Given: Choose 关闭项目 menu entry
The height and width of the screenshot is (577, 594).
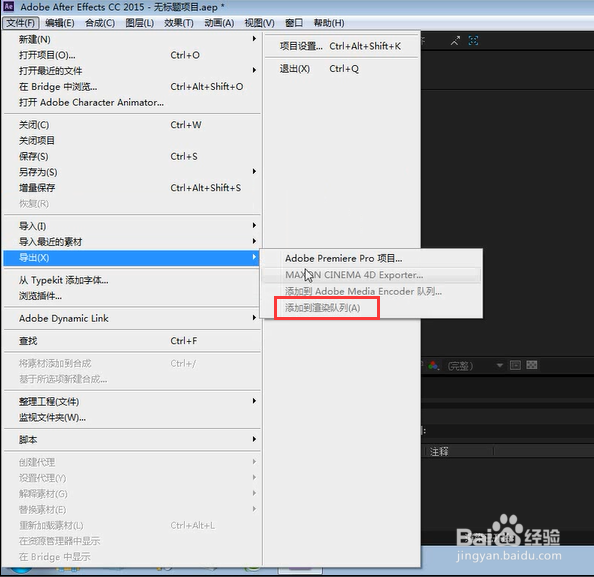Looking at the screenshot, I should click(x=132, y=141).
